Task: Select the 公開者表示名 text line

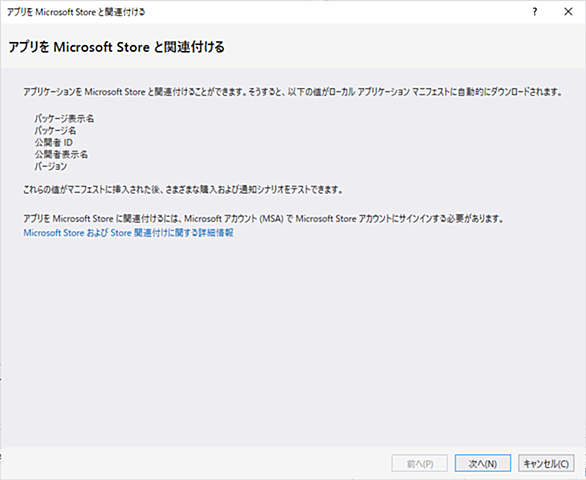Action: (61, 154)
